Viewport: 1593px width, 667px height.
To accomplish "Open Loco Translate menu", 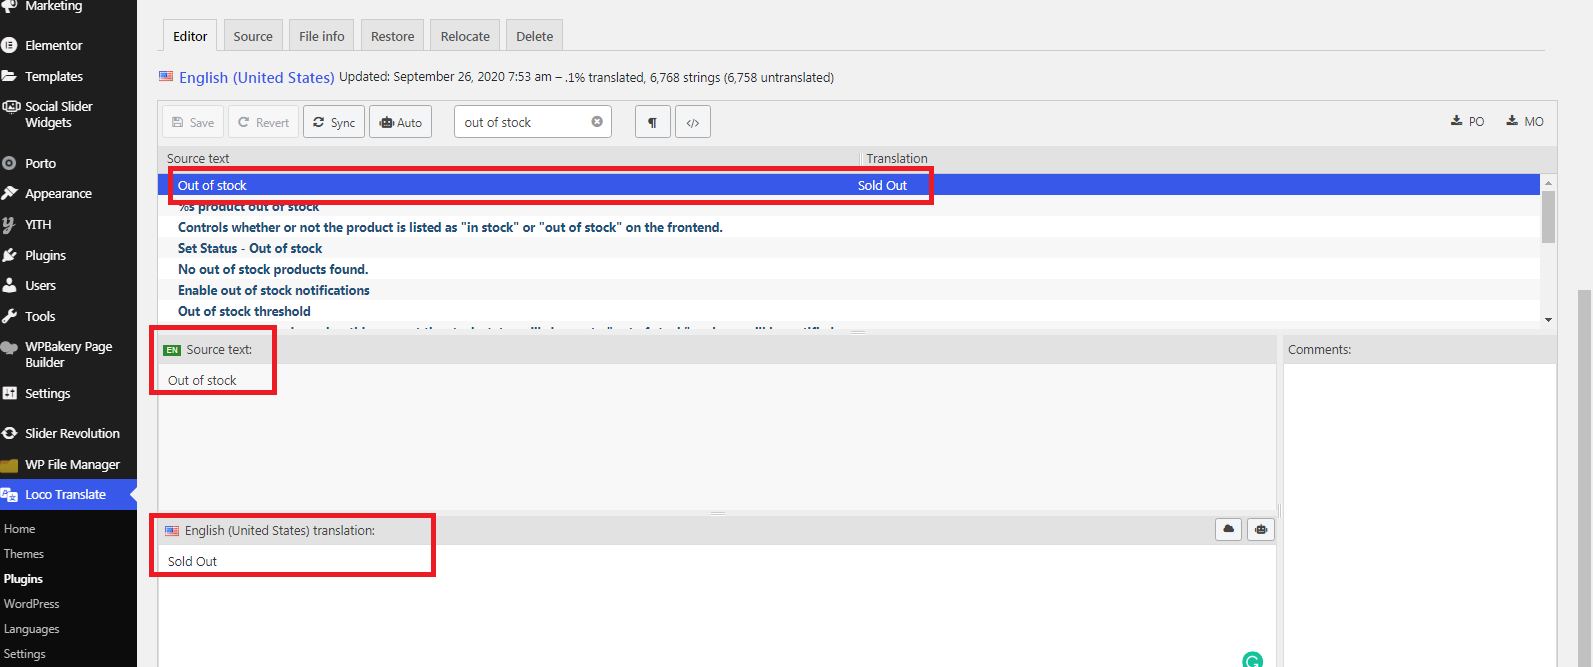I will pyautogui.click(x=68, y=494).
